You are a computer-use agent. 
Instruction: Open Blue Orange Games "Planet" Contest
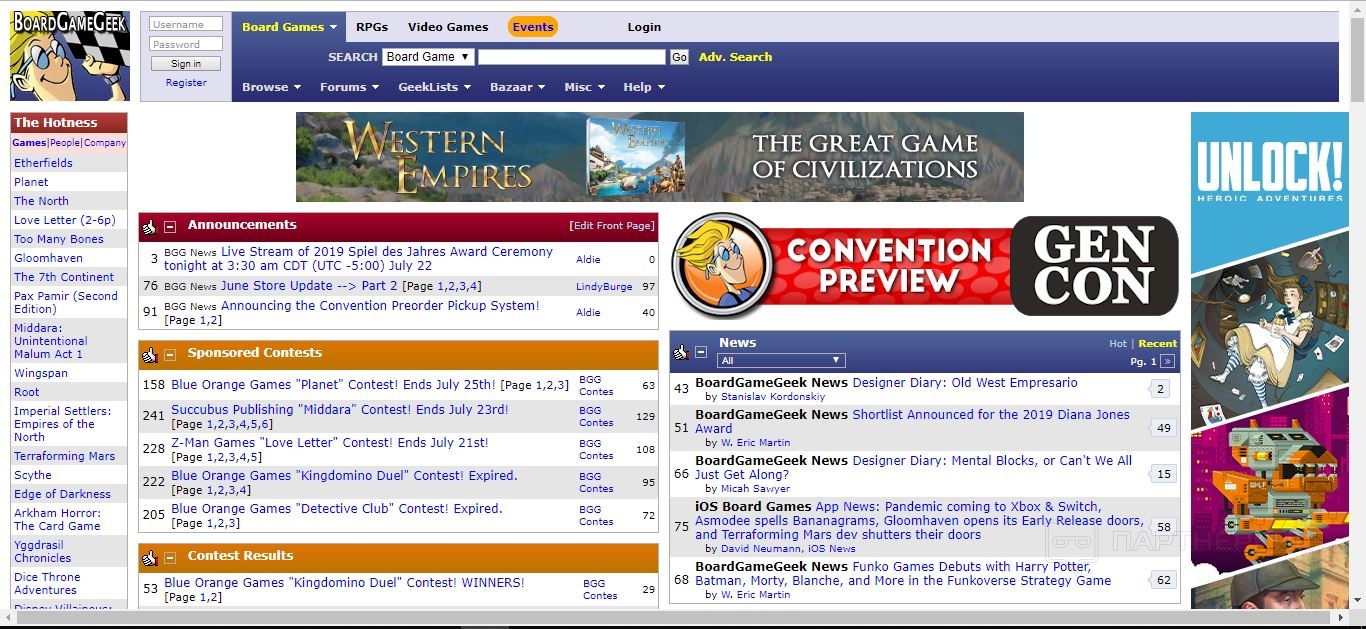pyautogui.click(x=333, y=384)
